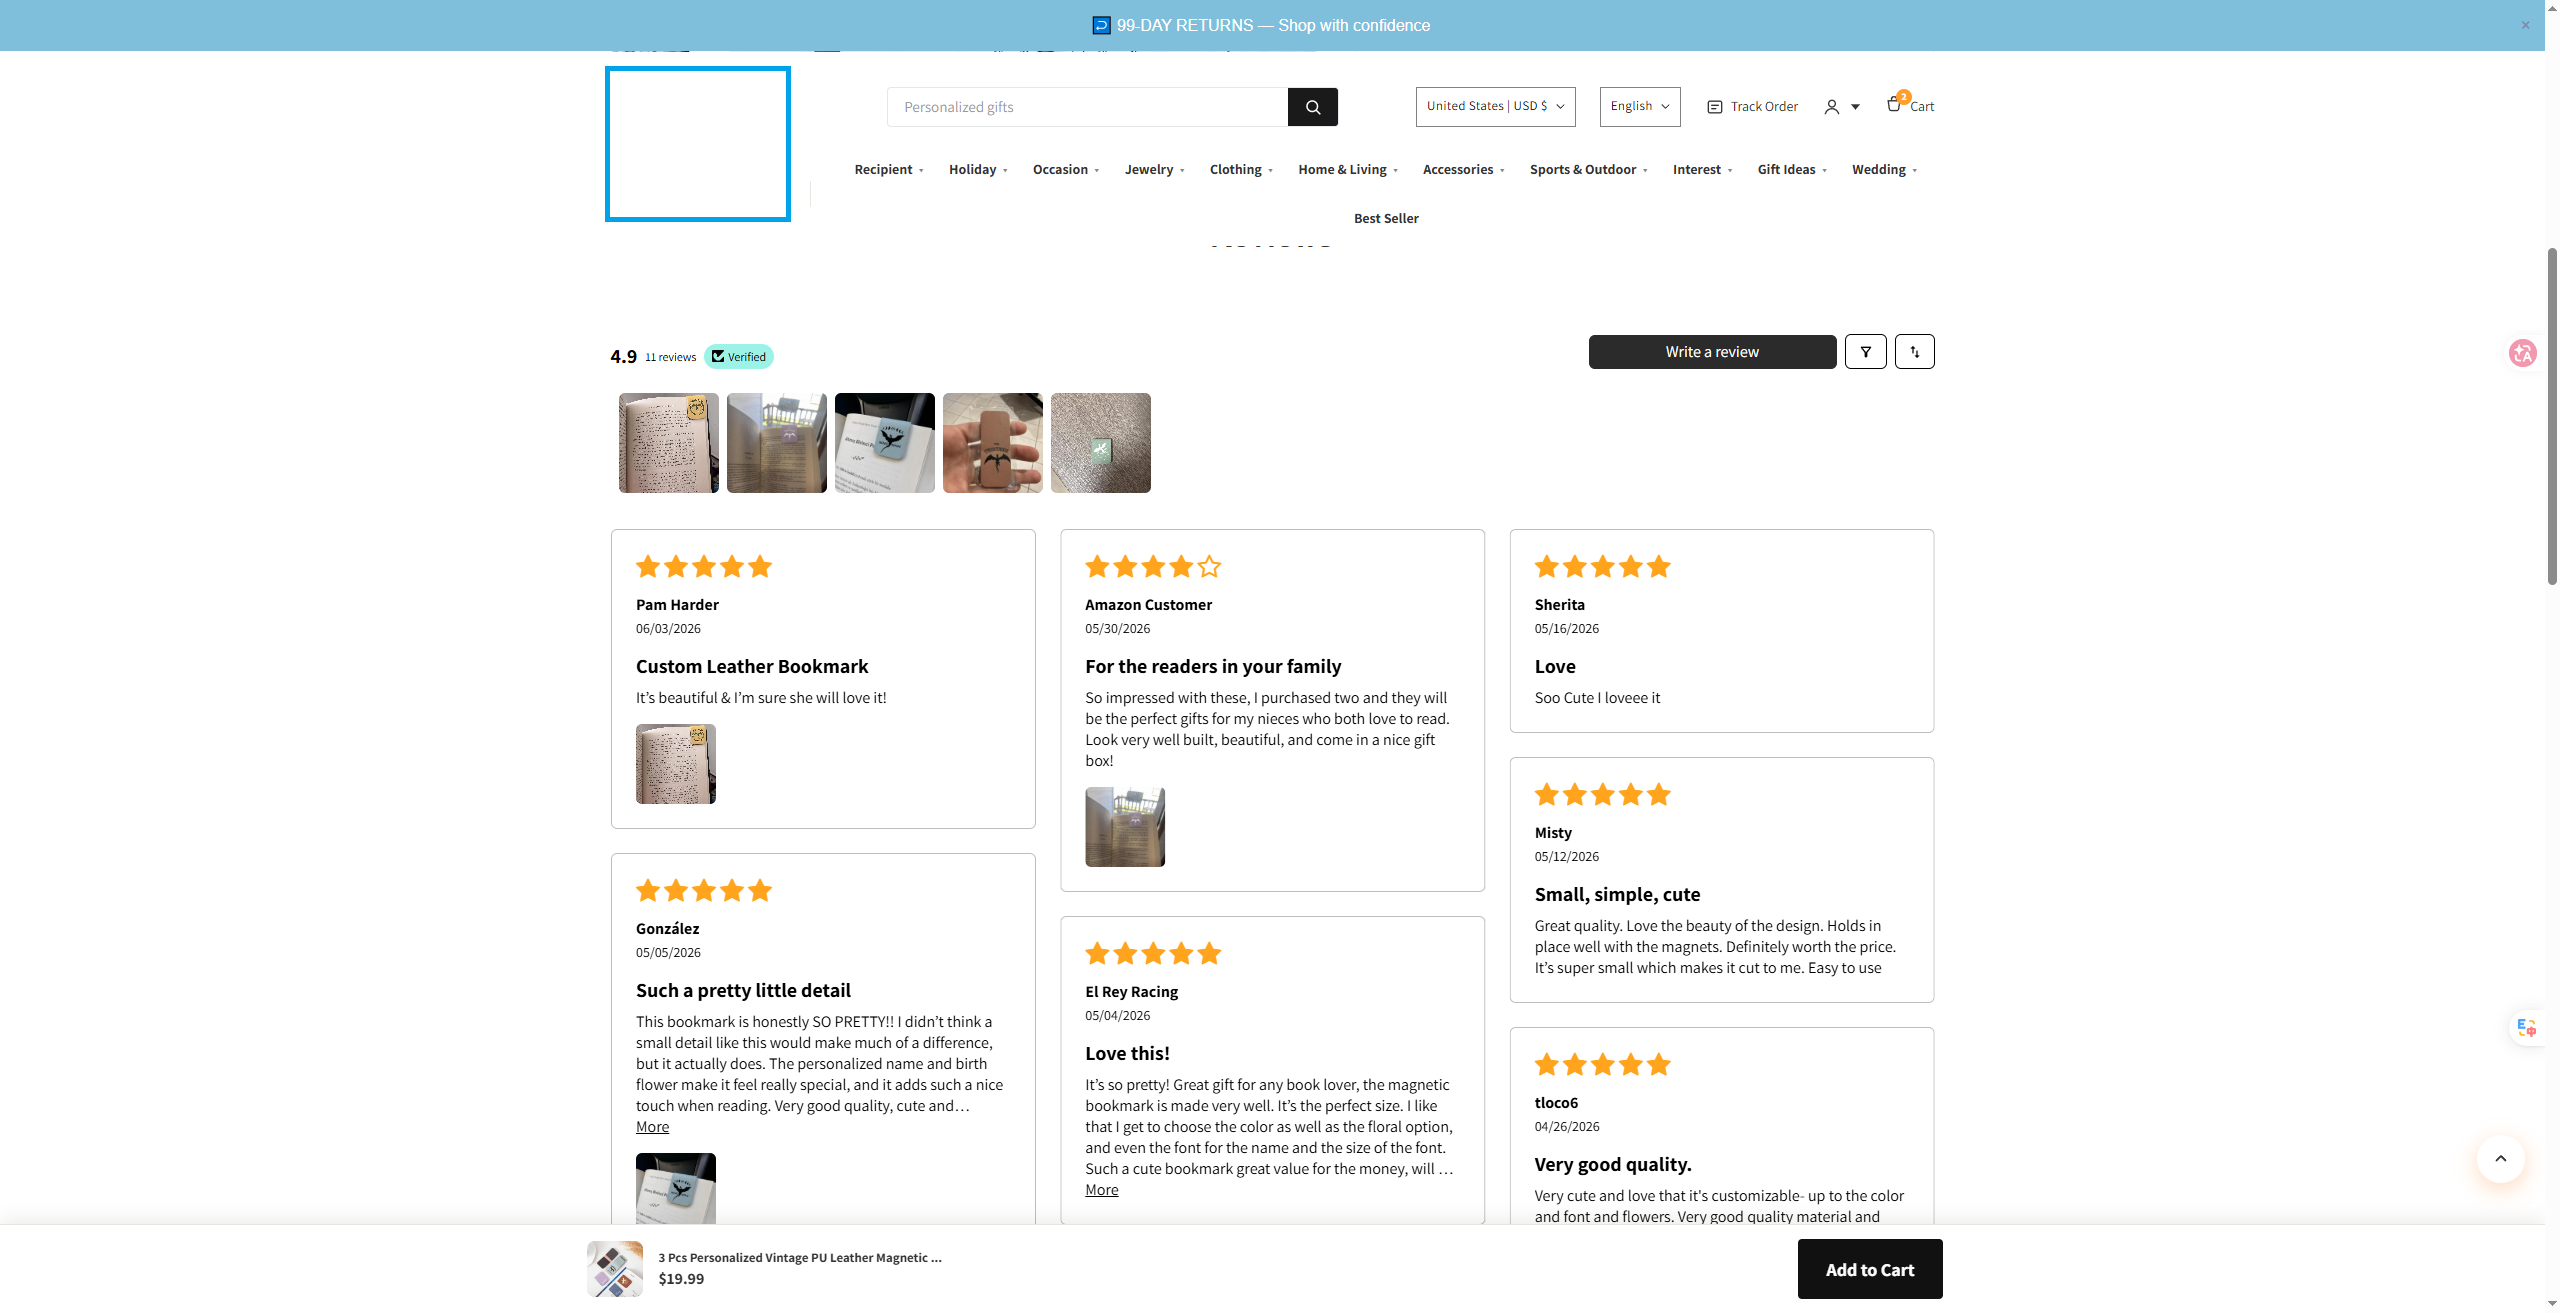Expand the Jewelry menu
The width and height of the screenshot is (2560, 1313).
(x=1154, y=170)
